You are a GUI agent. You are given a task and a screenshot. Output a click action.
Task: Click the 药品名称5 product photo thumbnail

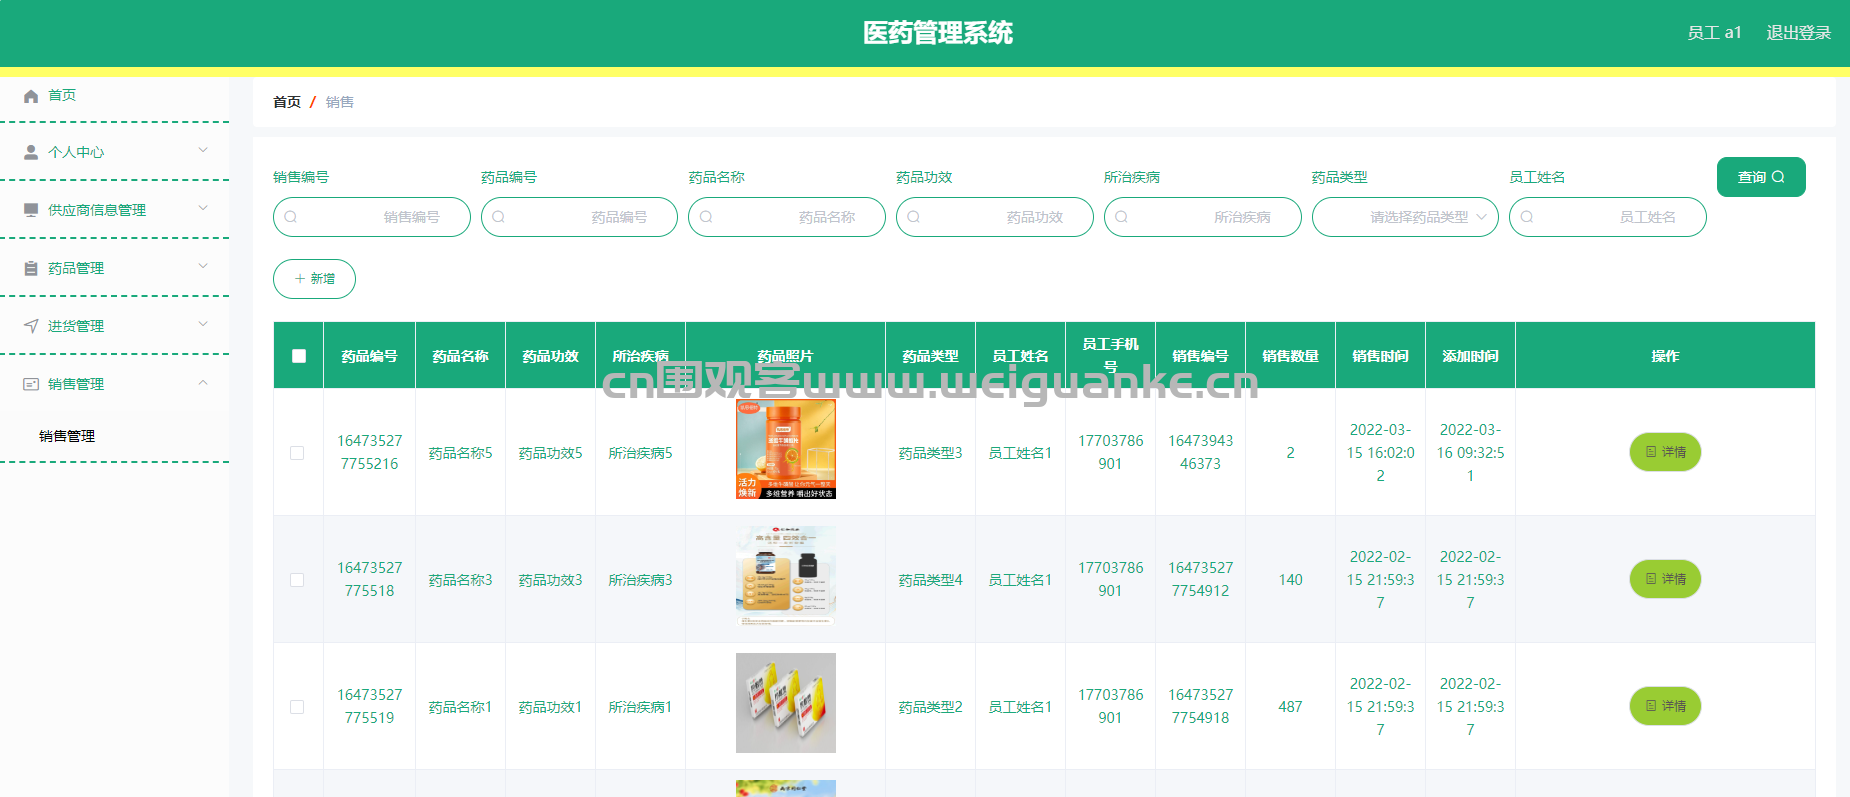pos(785,449)
